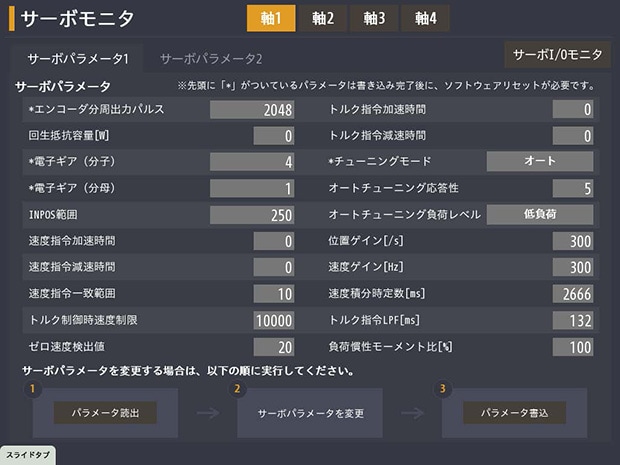This screenshot has width=620, height=465.
Task: Click the トルク指令LPF value 132
Action: pos(573,320)
